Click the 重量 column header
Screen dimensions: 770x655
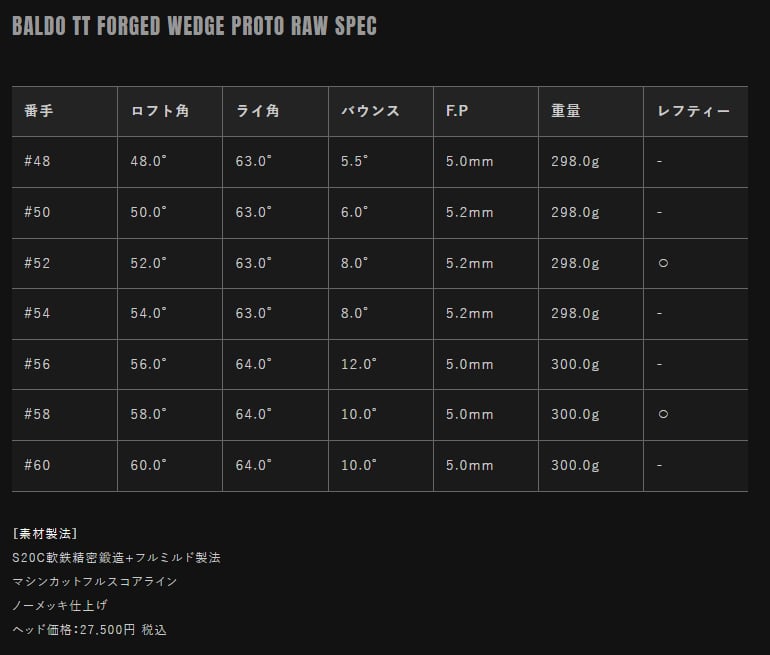pyautogui.click(x=566, y=111)
